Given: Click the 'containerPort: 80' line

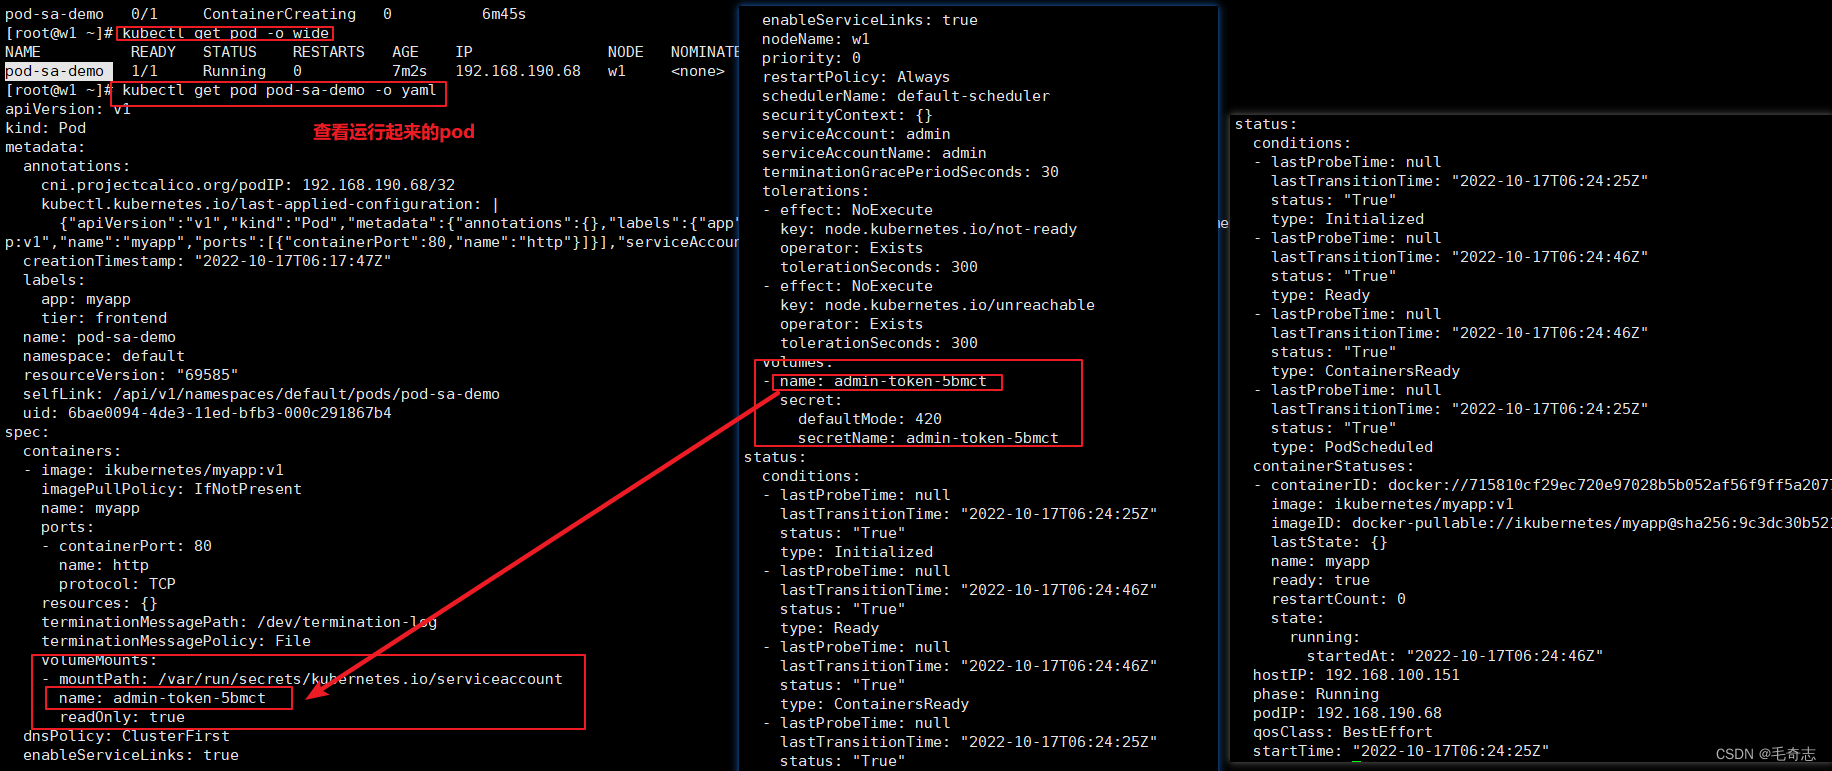Looking at the screenshot, I should point(135,546).
